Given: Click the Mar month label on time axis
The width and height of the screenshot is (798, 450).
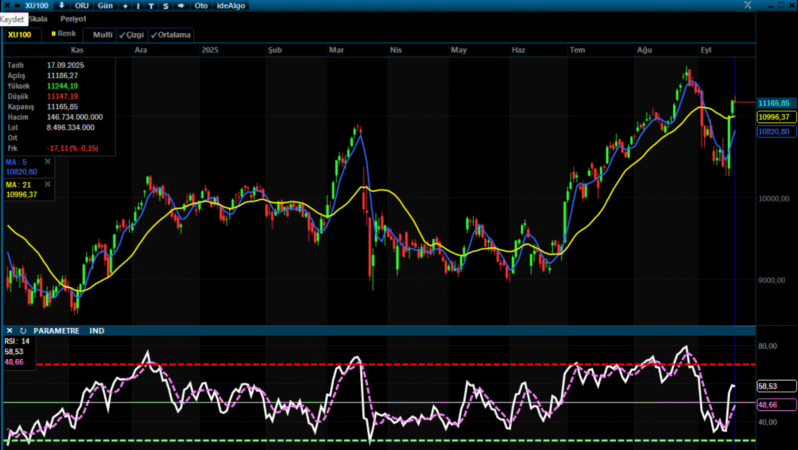Looking at the screenshot, I should click(x=336, y=50).
